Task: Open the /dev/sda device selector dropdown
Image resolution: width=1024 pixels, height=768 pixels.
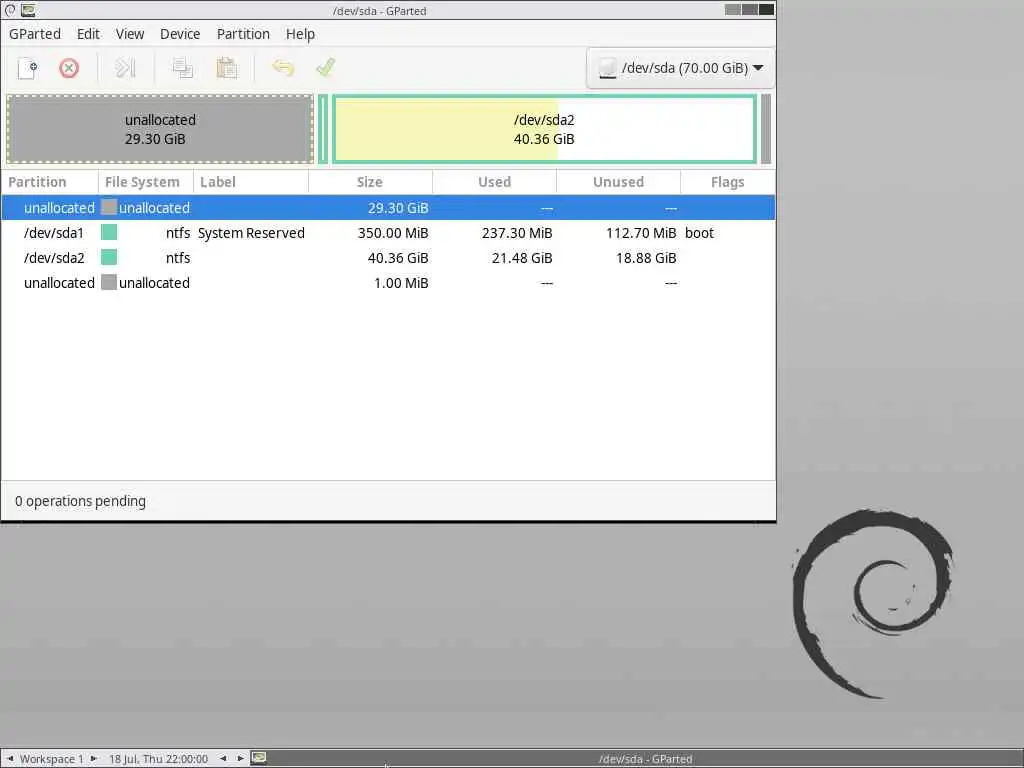Action: [680, 68]
